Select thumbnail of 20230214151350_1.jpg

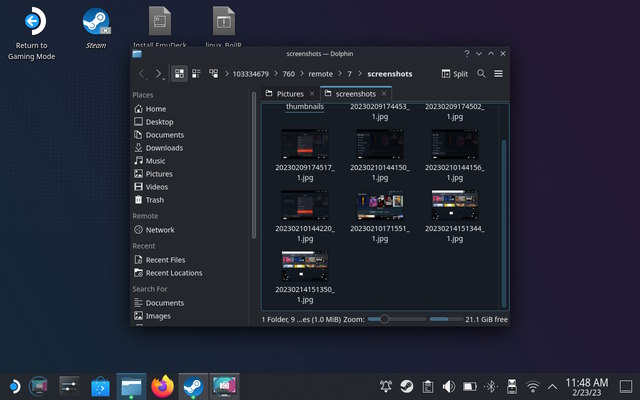(x=305, y=266)
